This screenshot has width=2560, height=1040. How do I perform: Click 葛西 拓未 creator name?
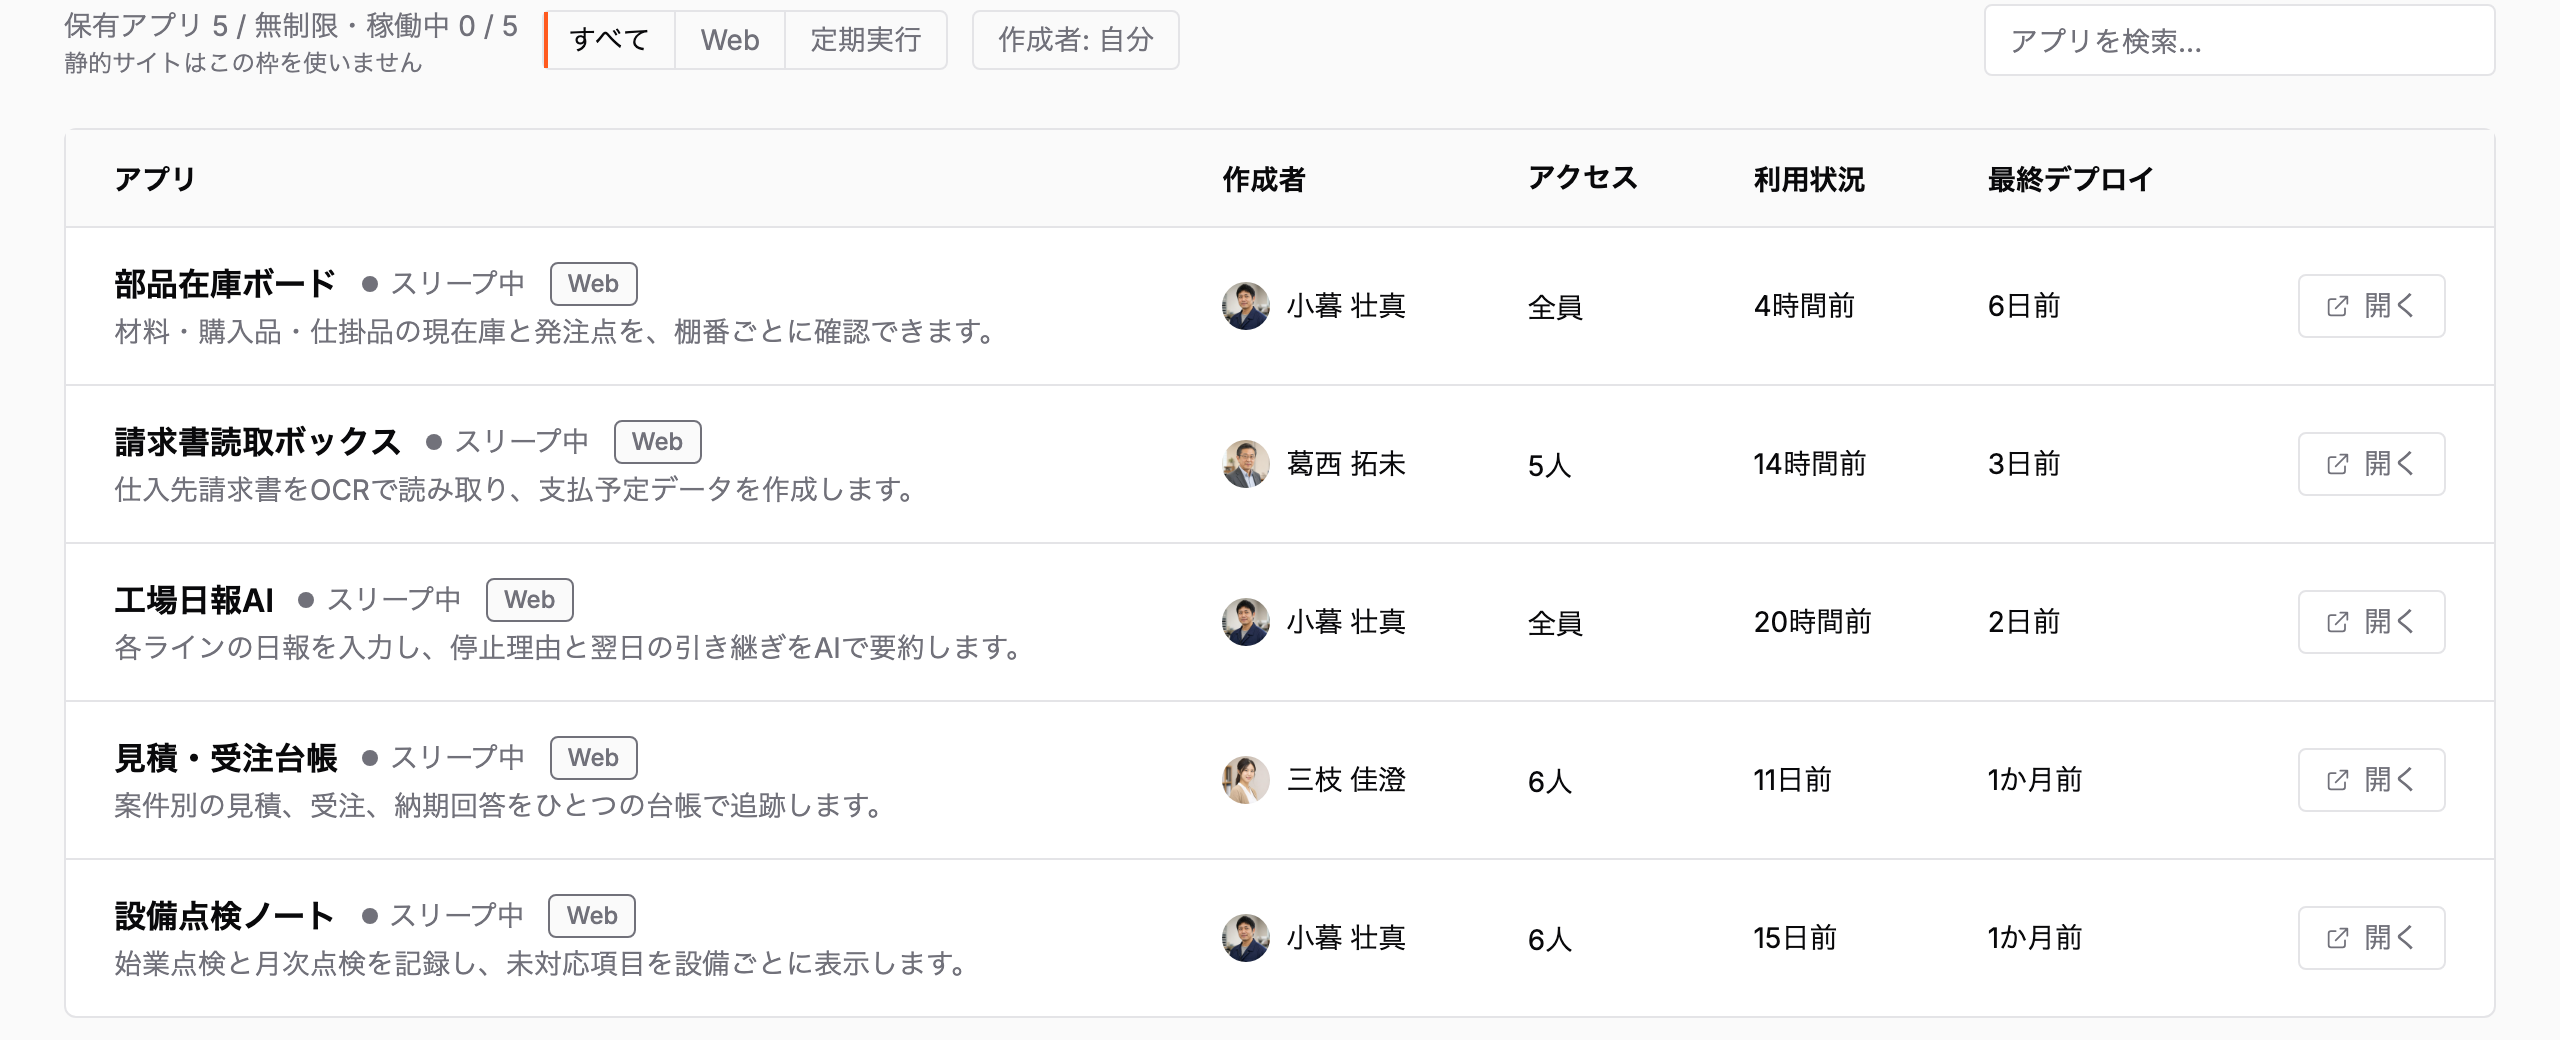pyautogui.click(x=1346, y=464)
